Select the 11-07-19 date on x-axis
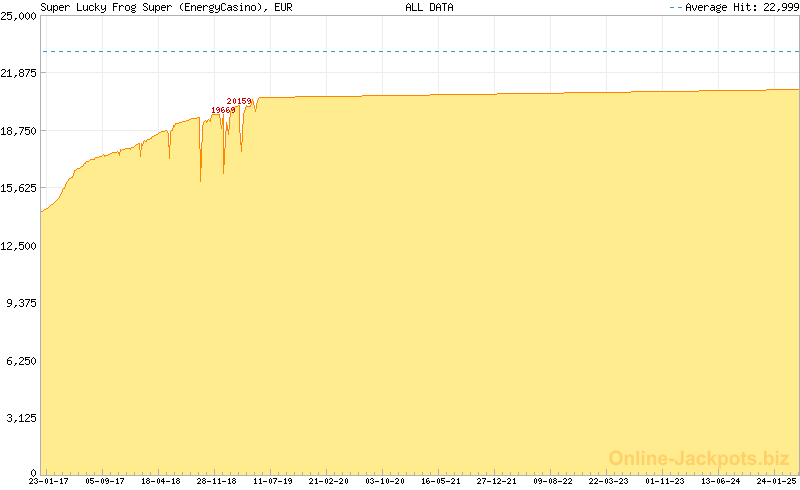The height and width of the screenshot is (490, 800). pyautogui.click(x=273, y=481)
